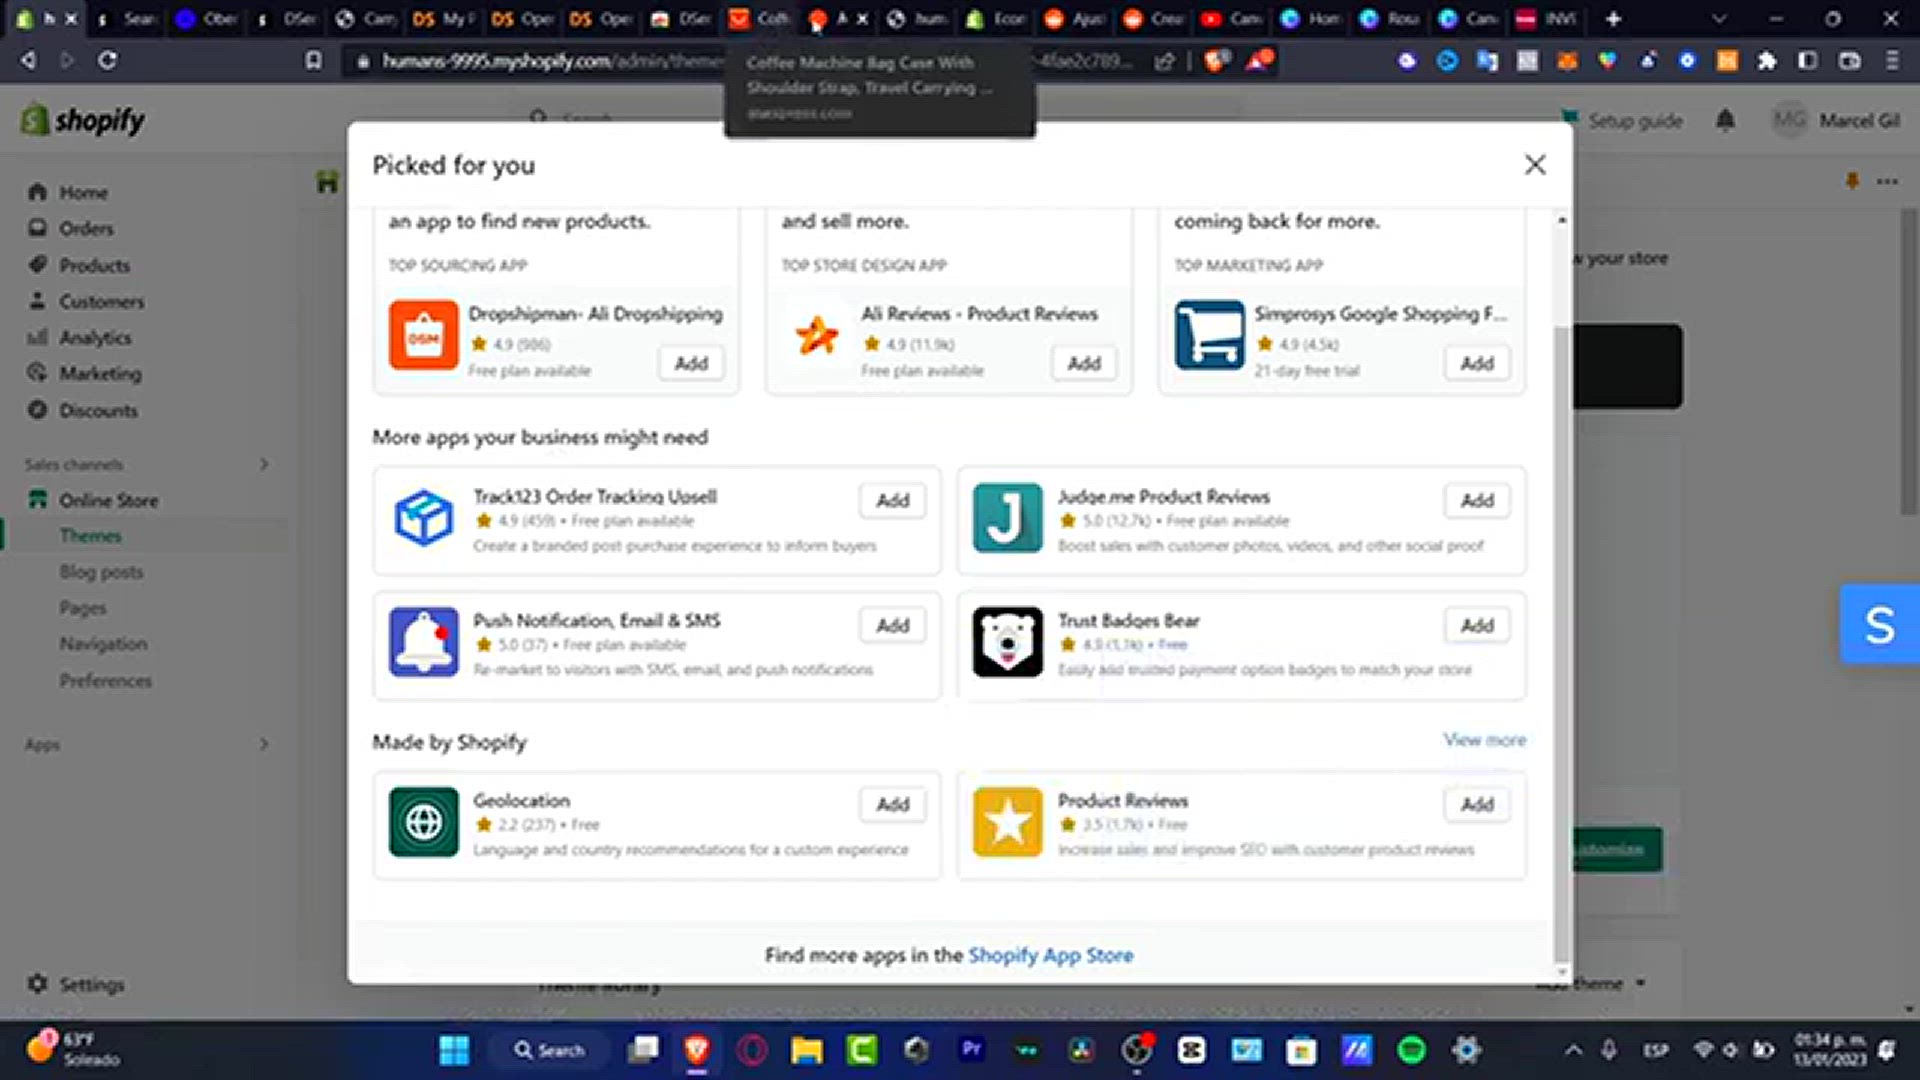Select Themes under Online Store

point(90,536)
